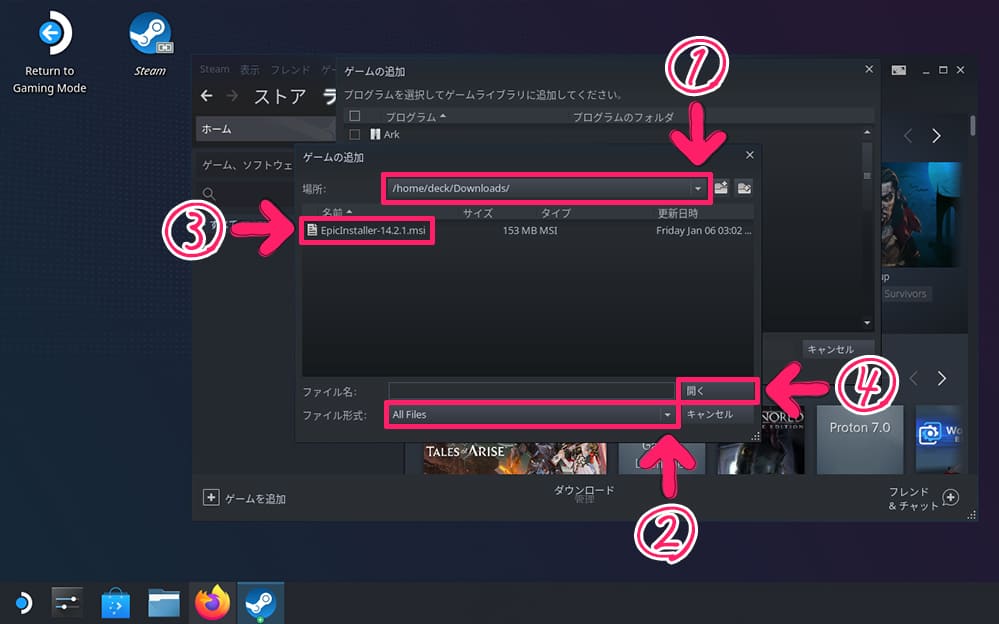This screenshot has width=999, height=624.
Task: Toggle the select-all checkbox in program header
Action: pos(355,116)
